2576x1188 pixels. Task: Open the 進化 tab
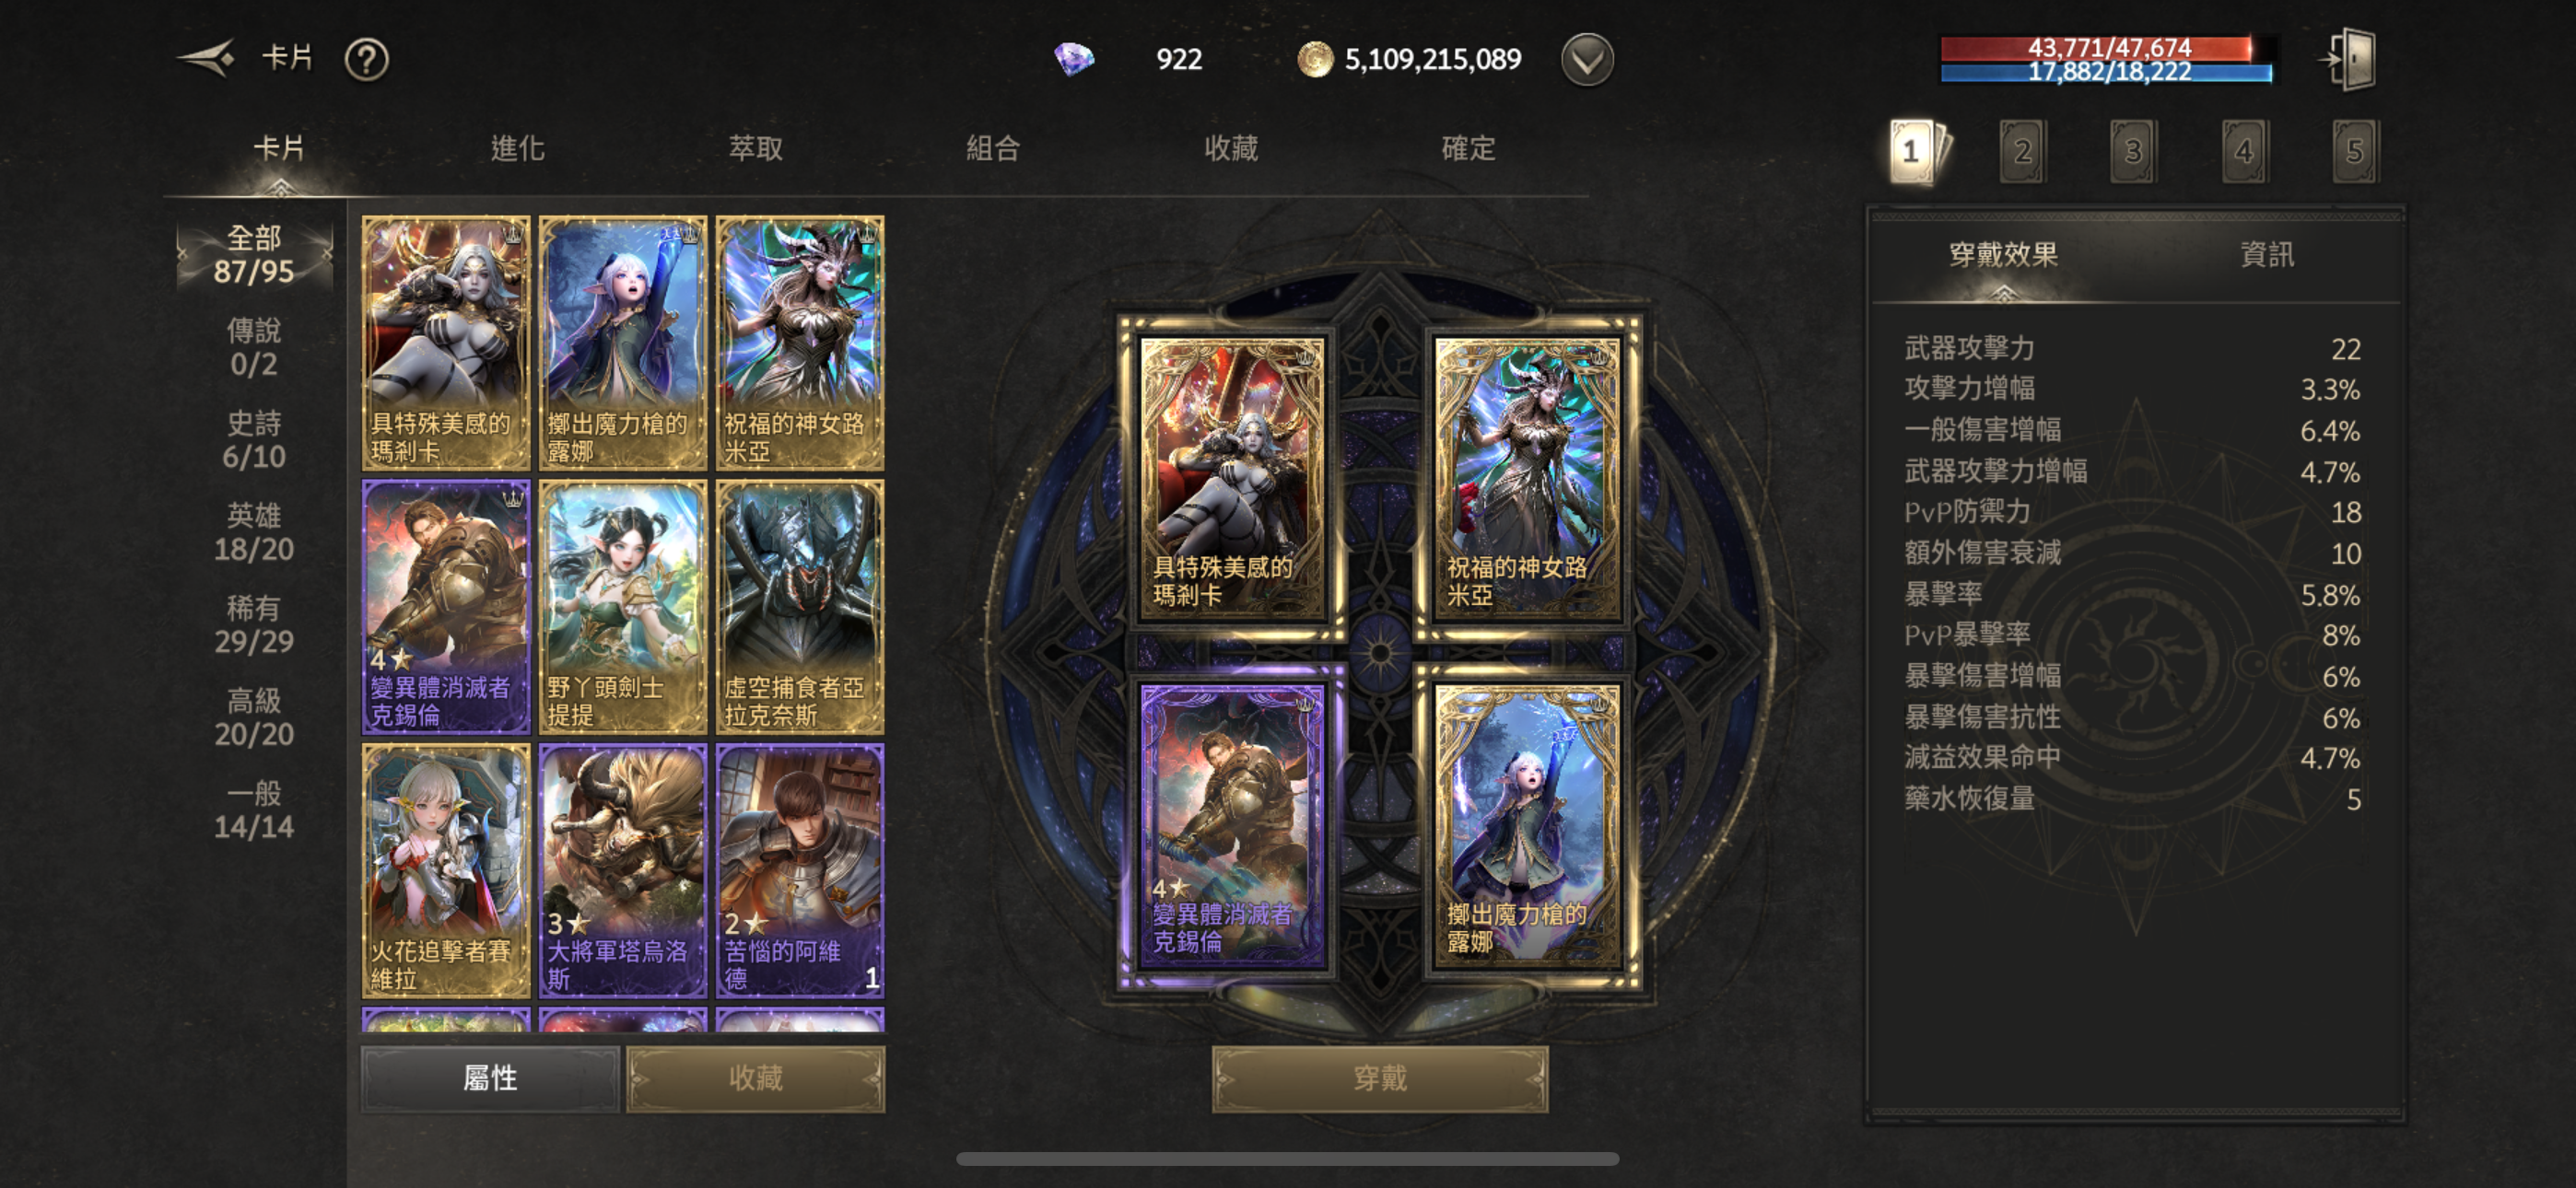tap(517, 149)
